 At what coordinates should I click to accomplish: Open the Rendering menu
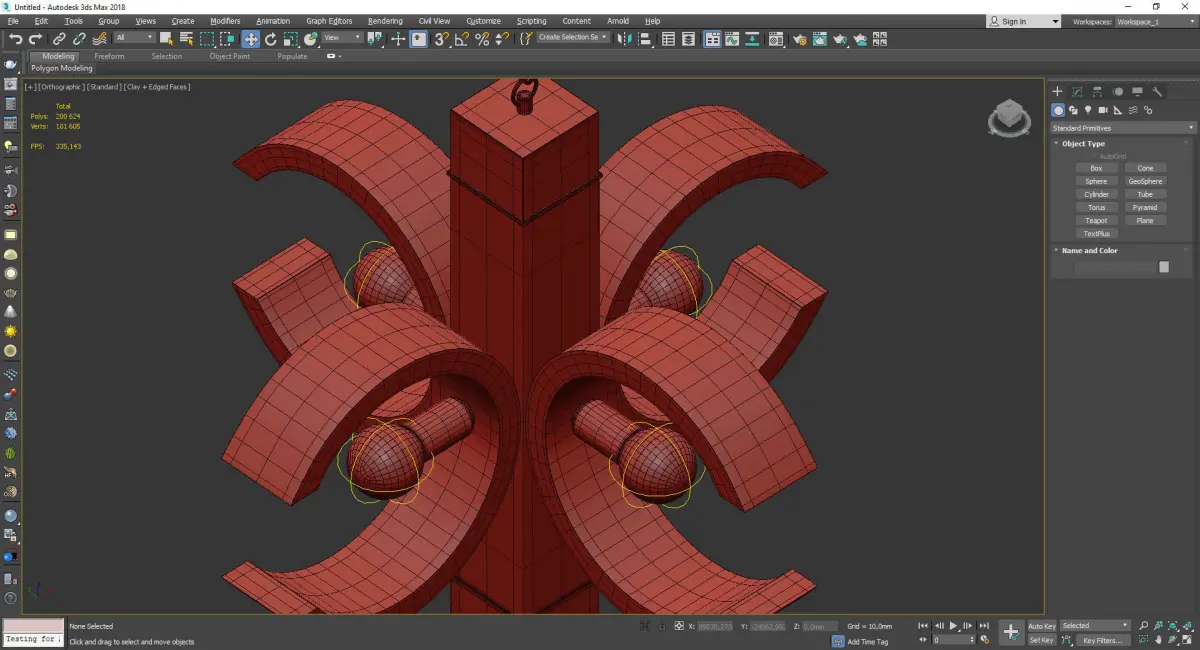pos(385,21)
